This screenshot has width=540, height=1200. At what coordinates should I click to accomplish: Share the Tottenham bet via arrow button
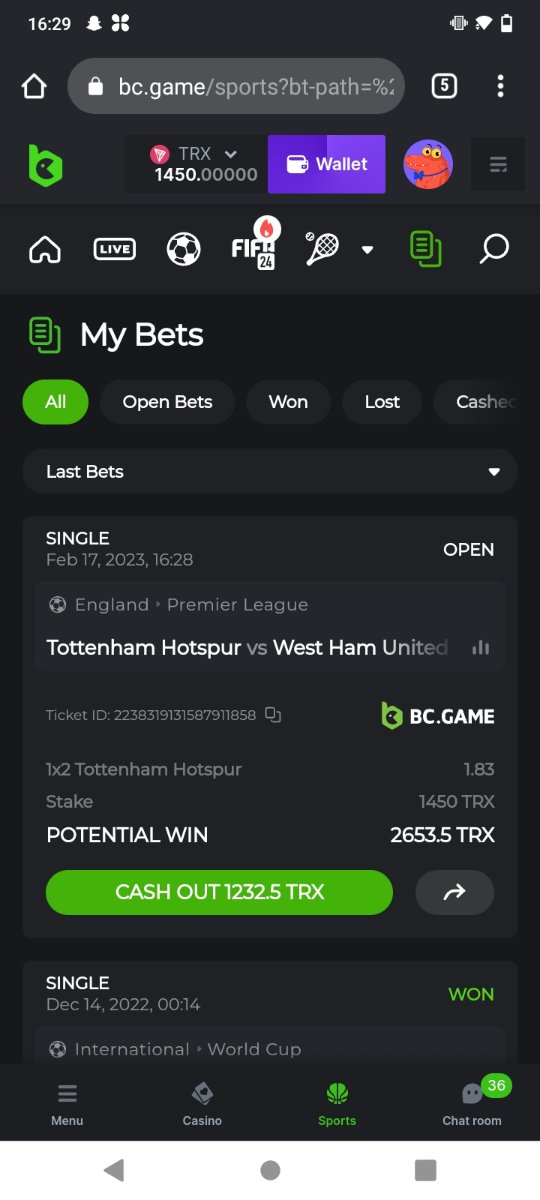click(x=455, y=892)
